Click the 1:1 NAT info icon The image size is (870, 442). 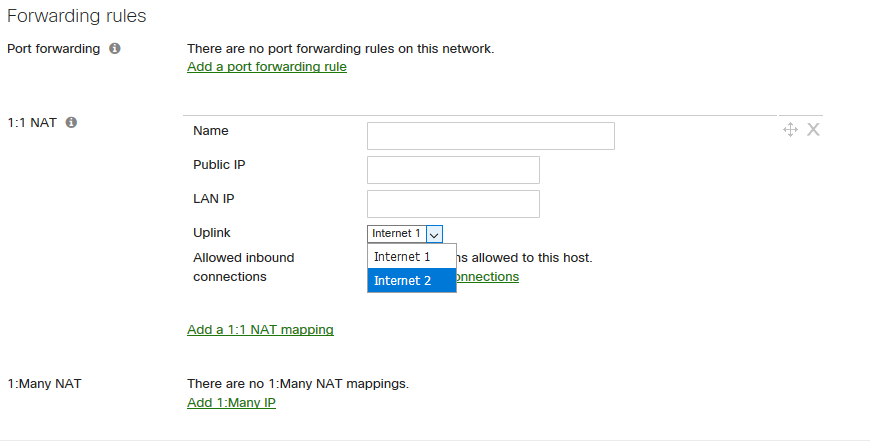tap(71, 122)
